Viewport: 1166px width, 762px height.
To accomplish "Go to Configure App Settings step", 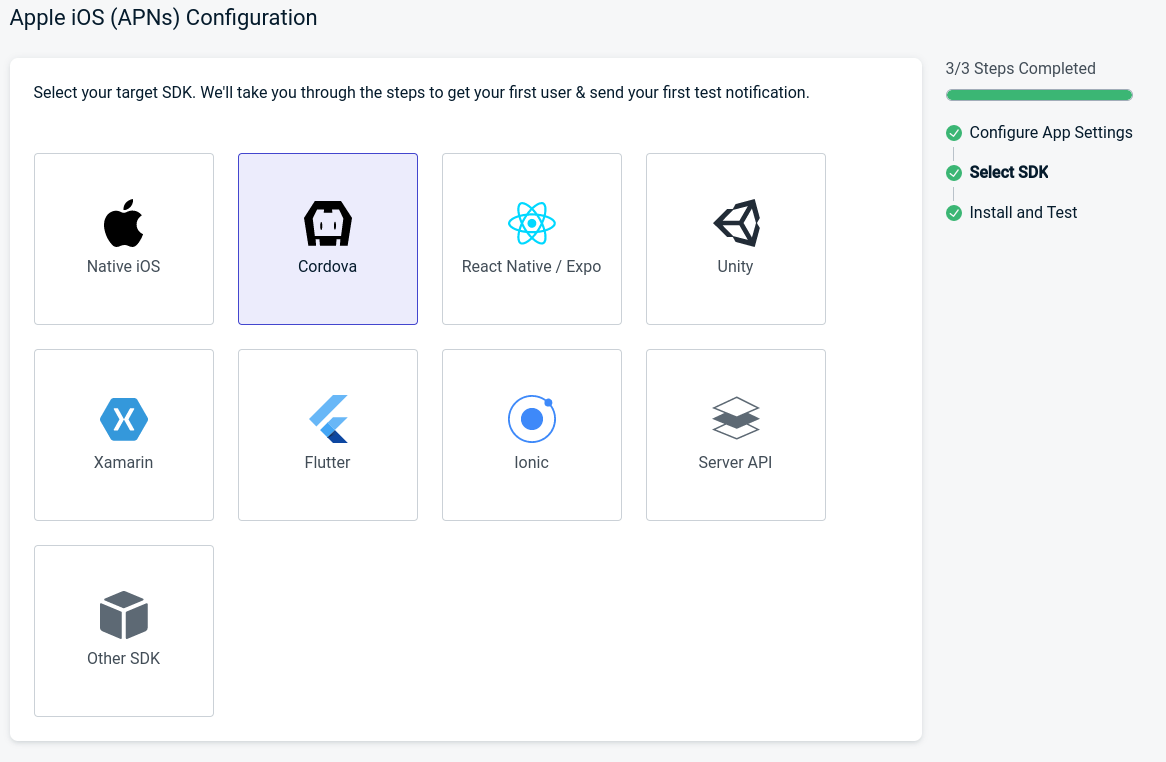I will 1050,133.
